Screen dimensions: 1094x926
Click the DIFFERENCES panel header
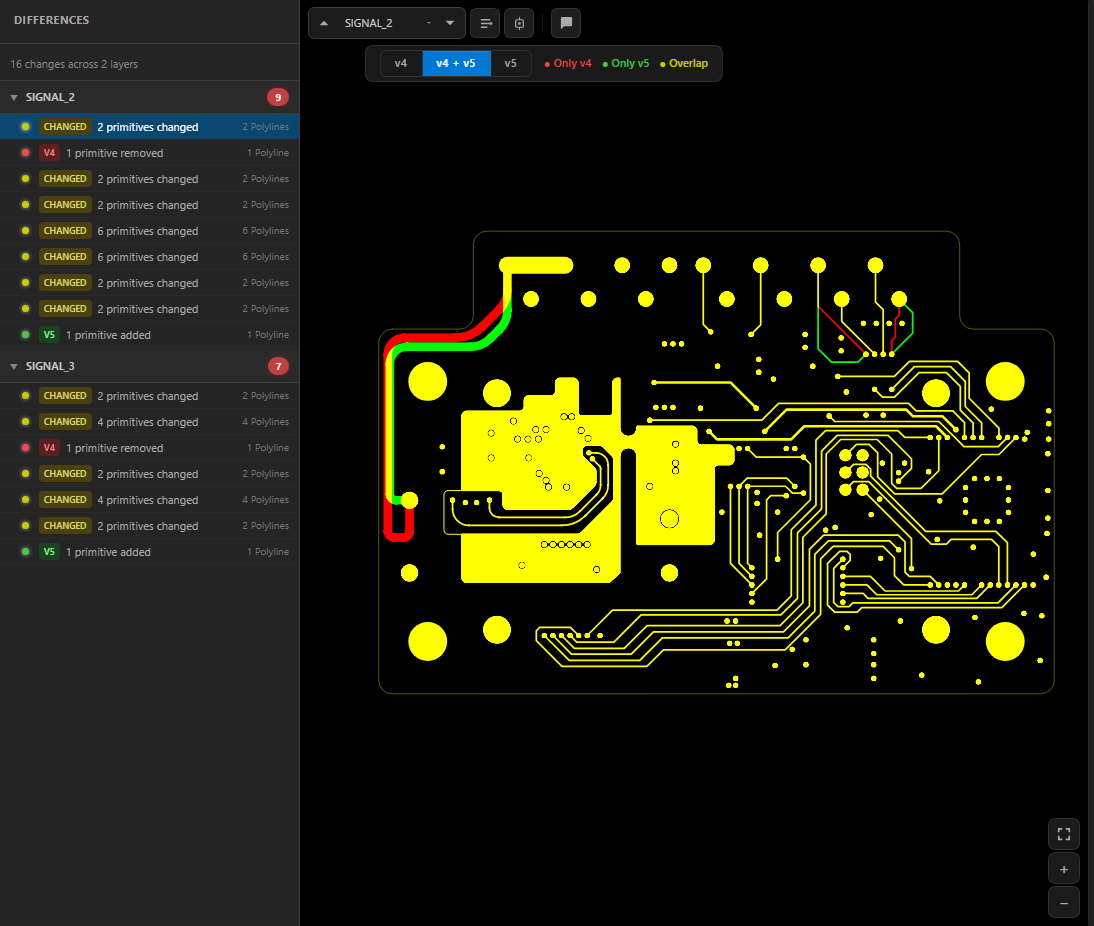52,20
